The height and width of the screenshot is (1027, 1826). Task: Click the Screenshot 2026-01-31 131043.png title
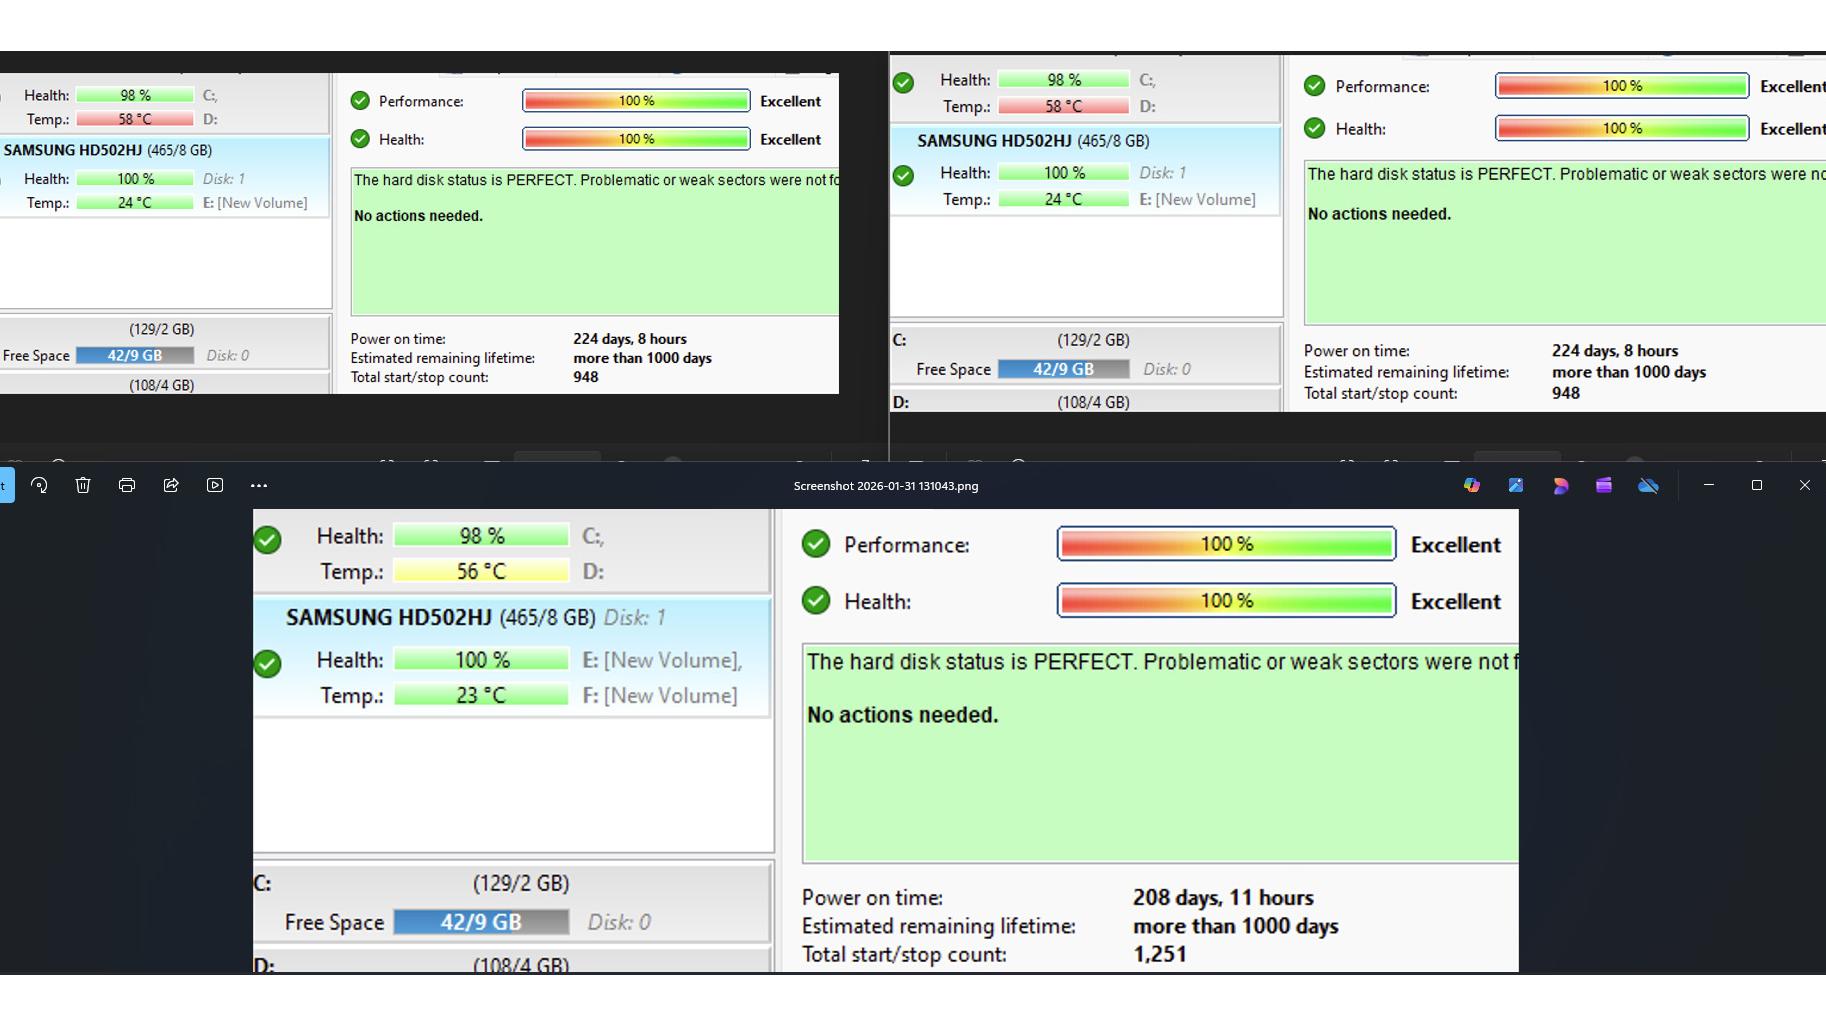pos(886,486)
